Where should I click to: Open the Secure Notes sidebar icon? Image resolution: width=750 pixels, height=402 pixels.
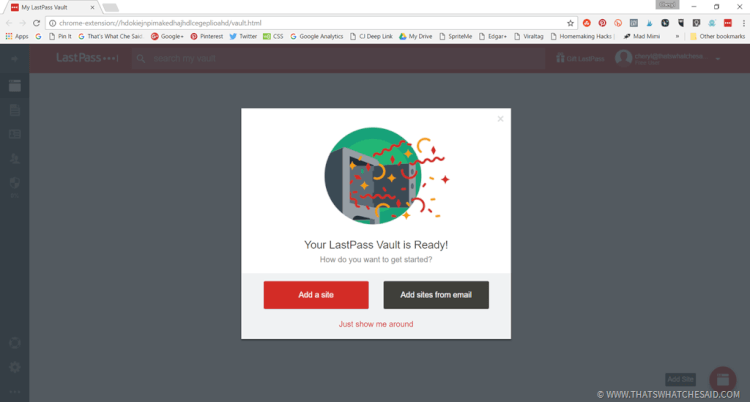15,110
